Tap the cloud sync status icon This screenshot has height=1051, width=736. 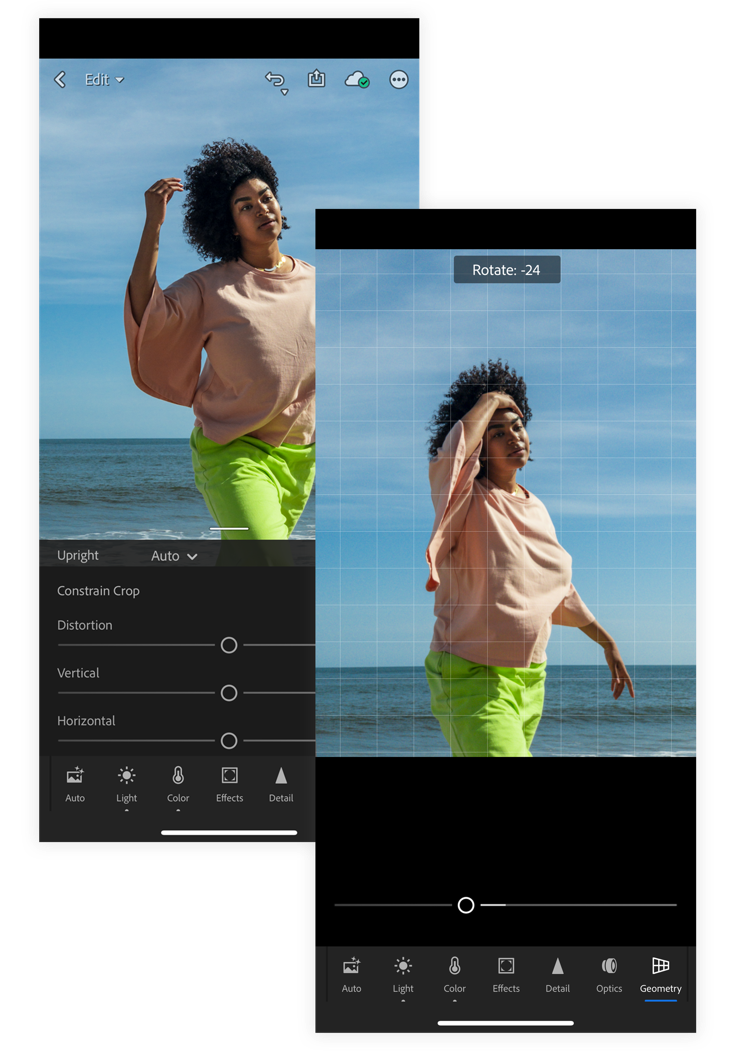tap(357, 80)
